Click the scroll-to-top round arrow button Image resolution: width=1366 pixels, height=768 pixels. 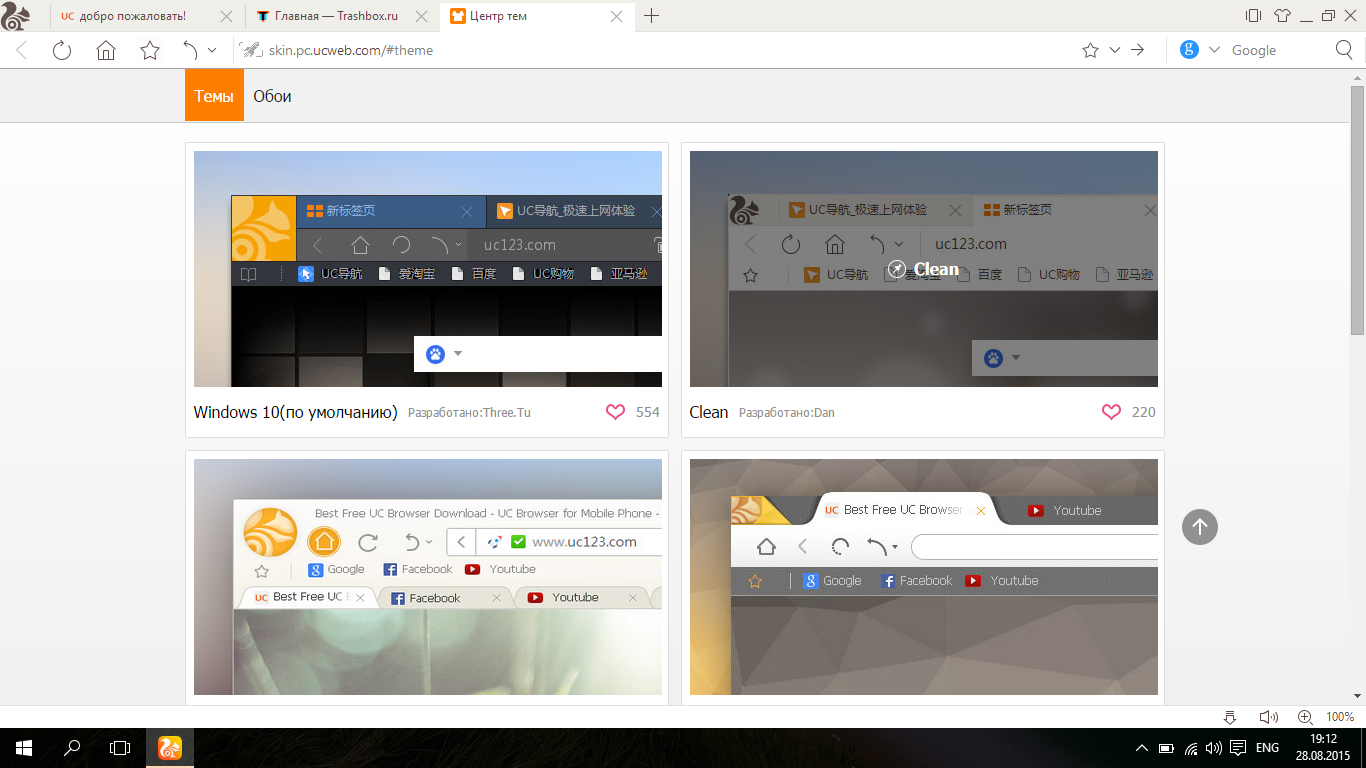click(1199, 527)
